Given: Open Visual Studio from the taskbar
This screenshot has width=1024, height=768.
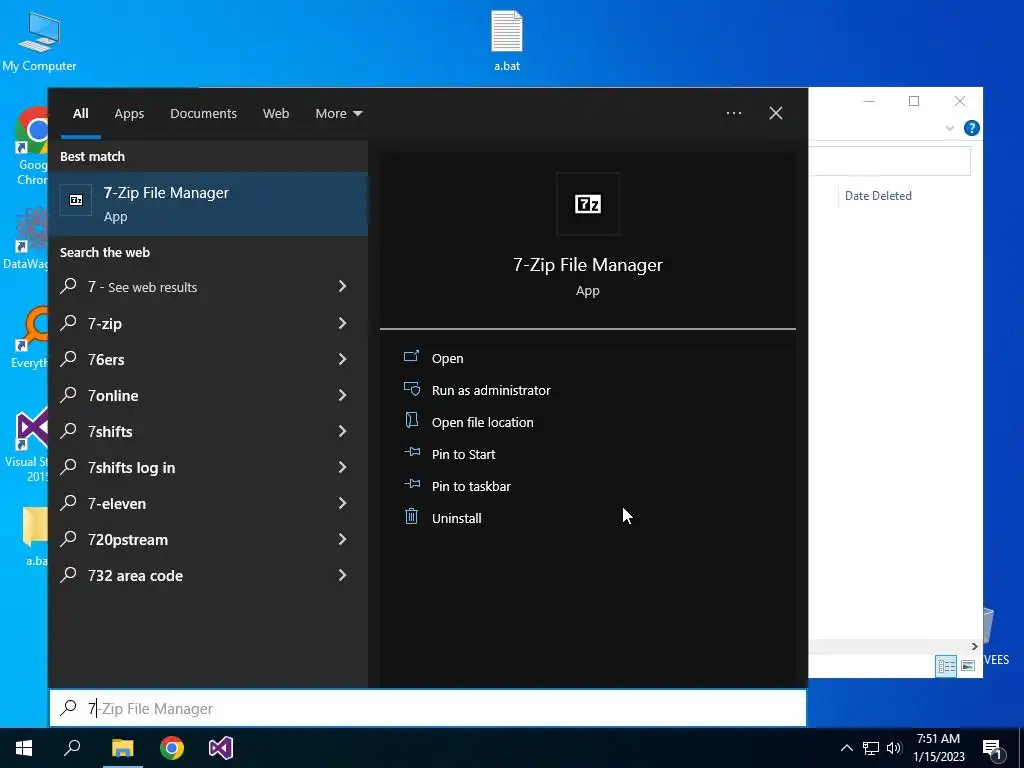Looking at the screenshot, I should tap(221, 748).
